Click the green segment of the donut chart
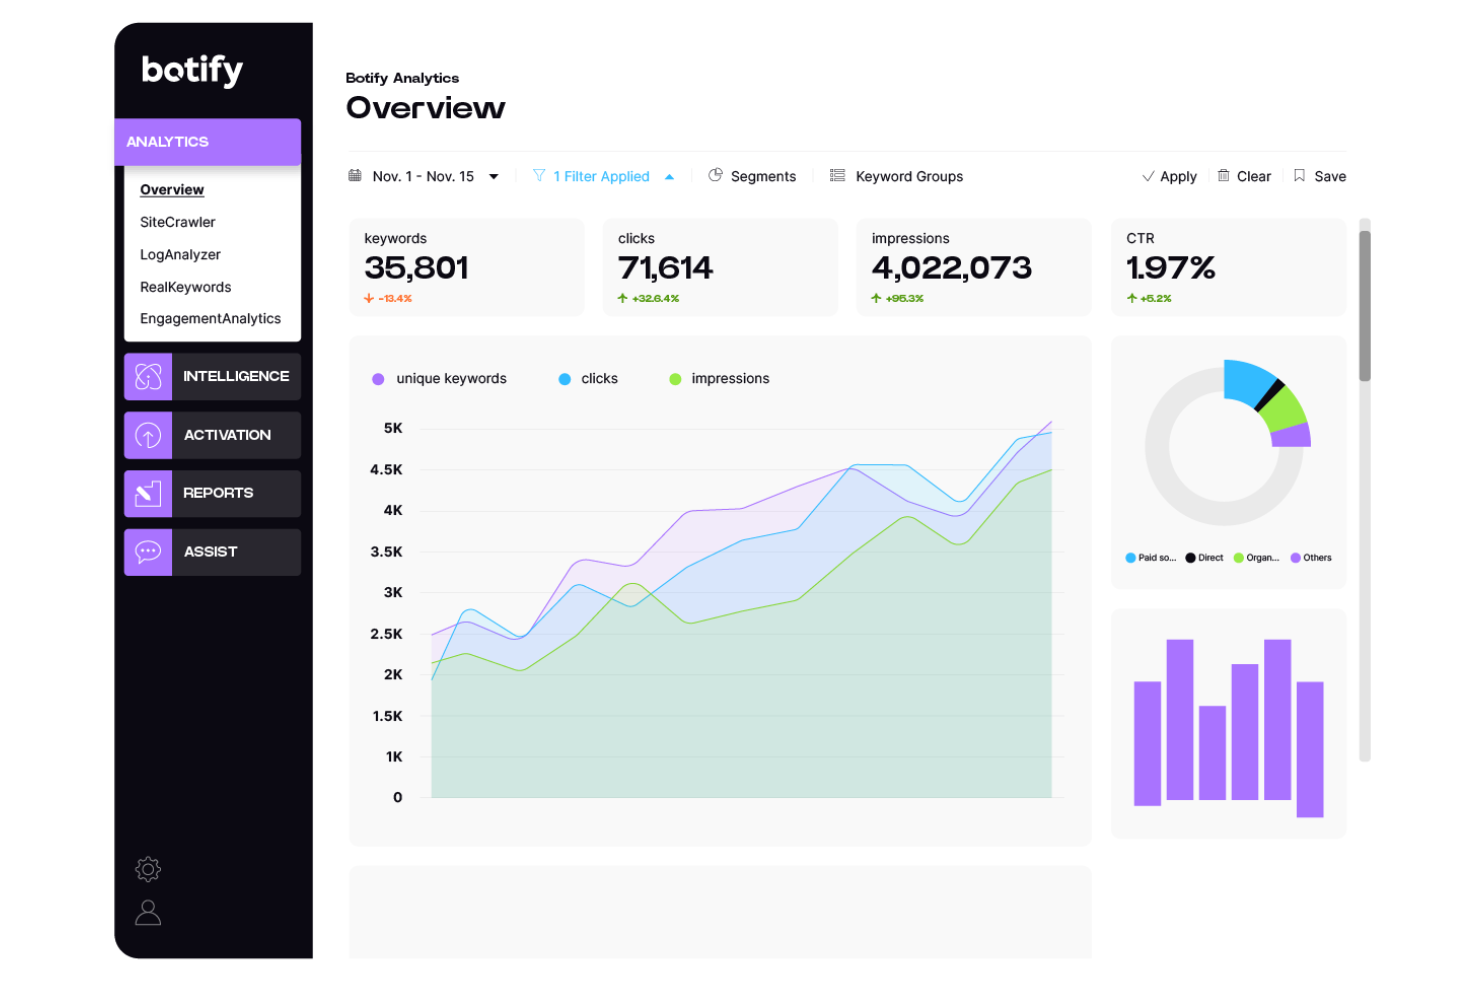Viewport: 1480px width, 987px height. pos(1284,410)
